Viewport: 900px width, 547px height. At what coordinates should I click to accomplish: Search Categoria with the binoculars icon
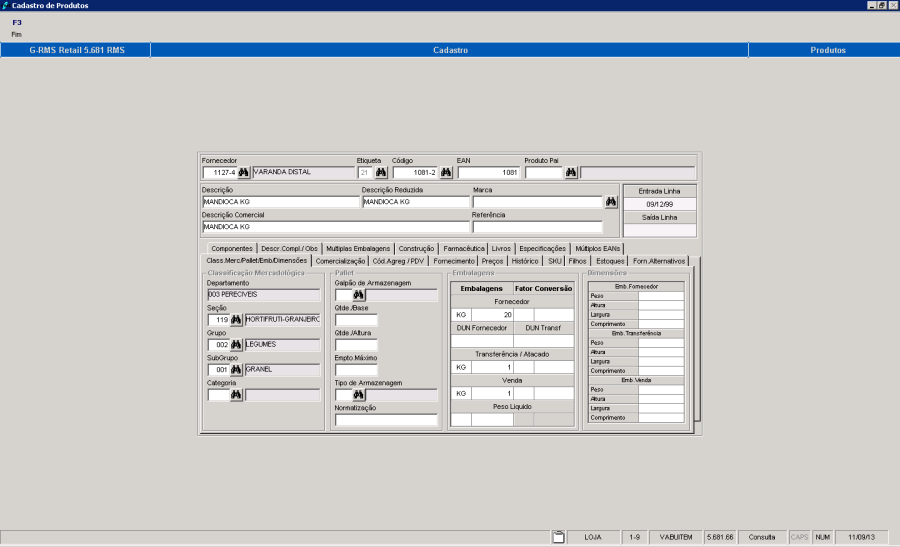tap(237, 395)
